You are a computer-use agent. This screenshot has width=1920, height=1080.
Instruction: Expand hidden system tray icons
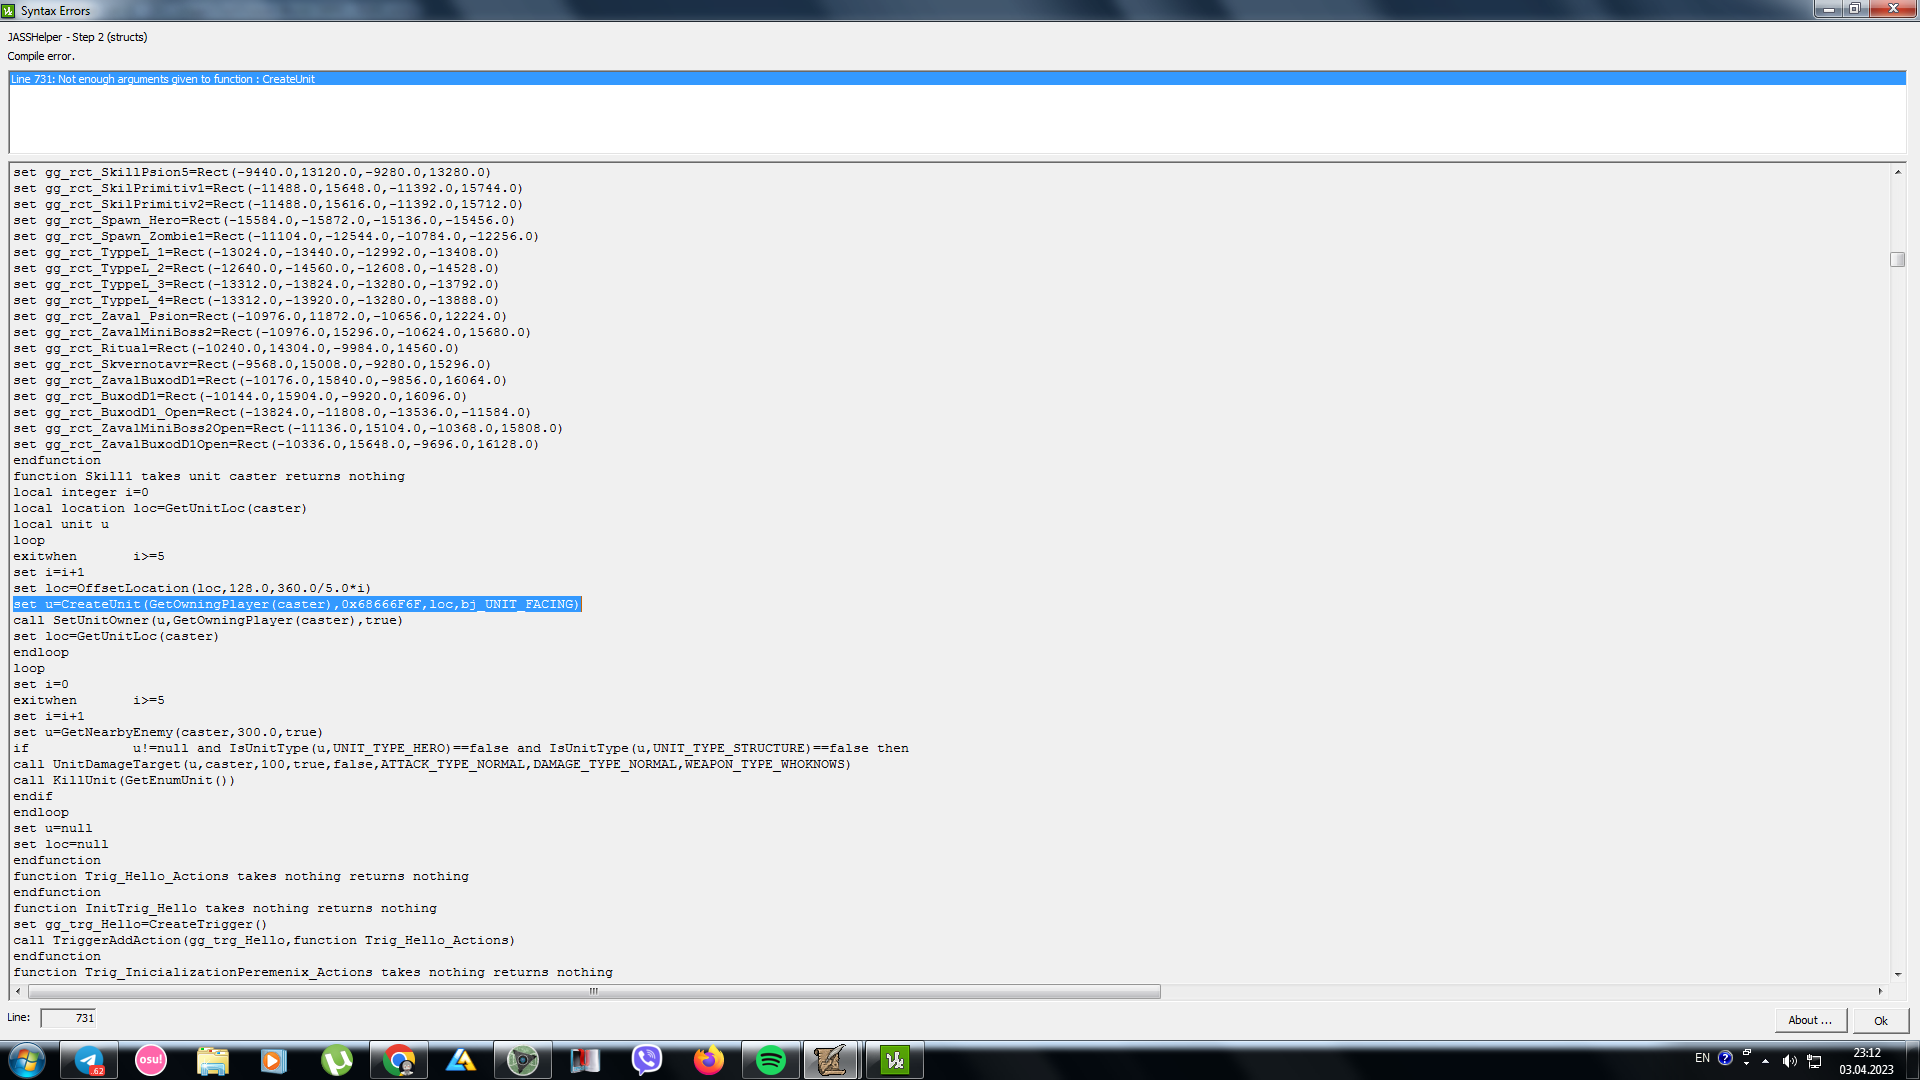[1765, 1061]
